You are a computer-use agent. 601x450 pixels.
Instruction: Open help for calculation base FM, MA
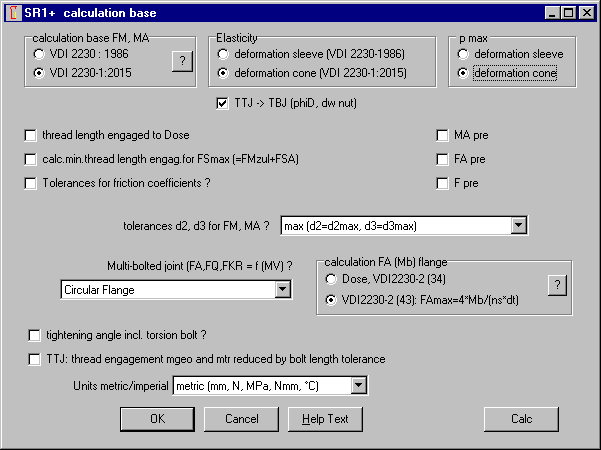(180, 62)
